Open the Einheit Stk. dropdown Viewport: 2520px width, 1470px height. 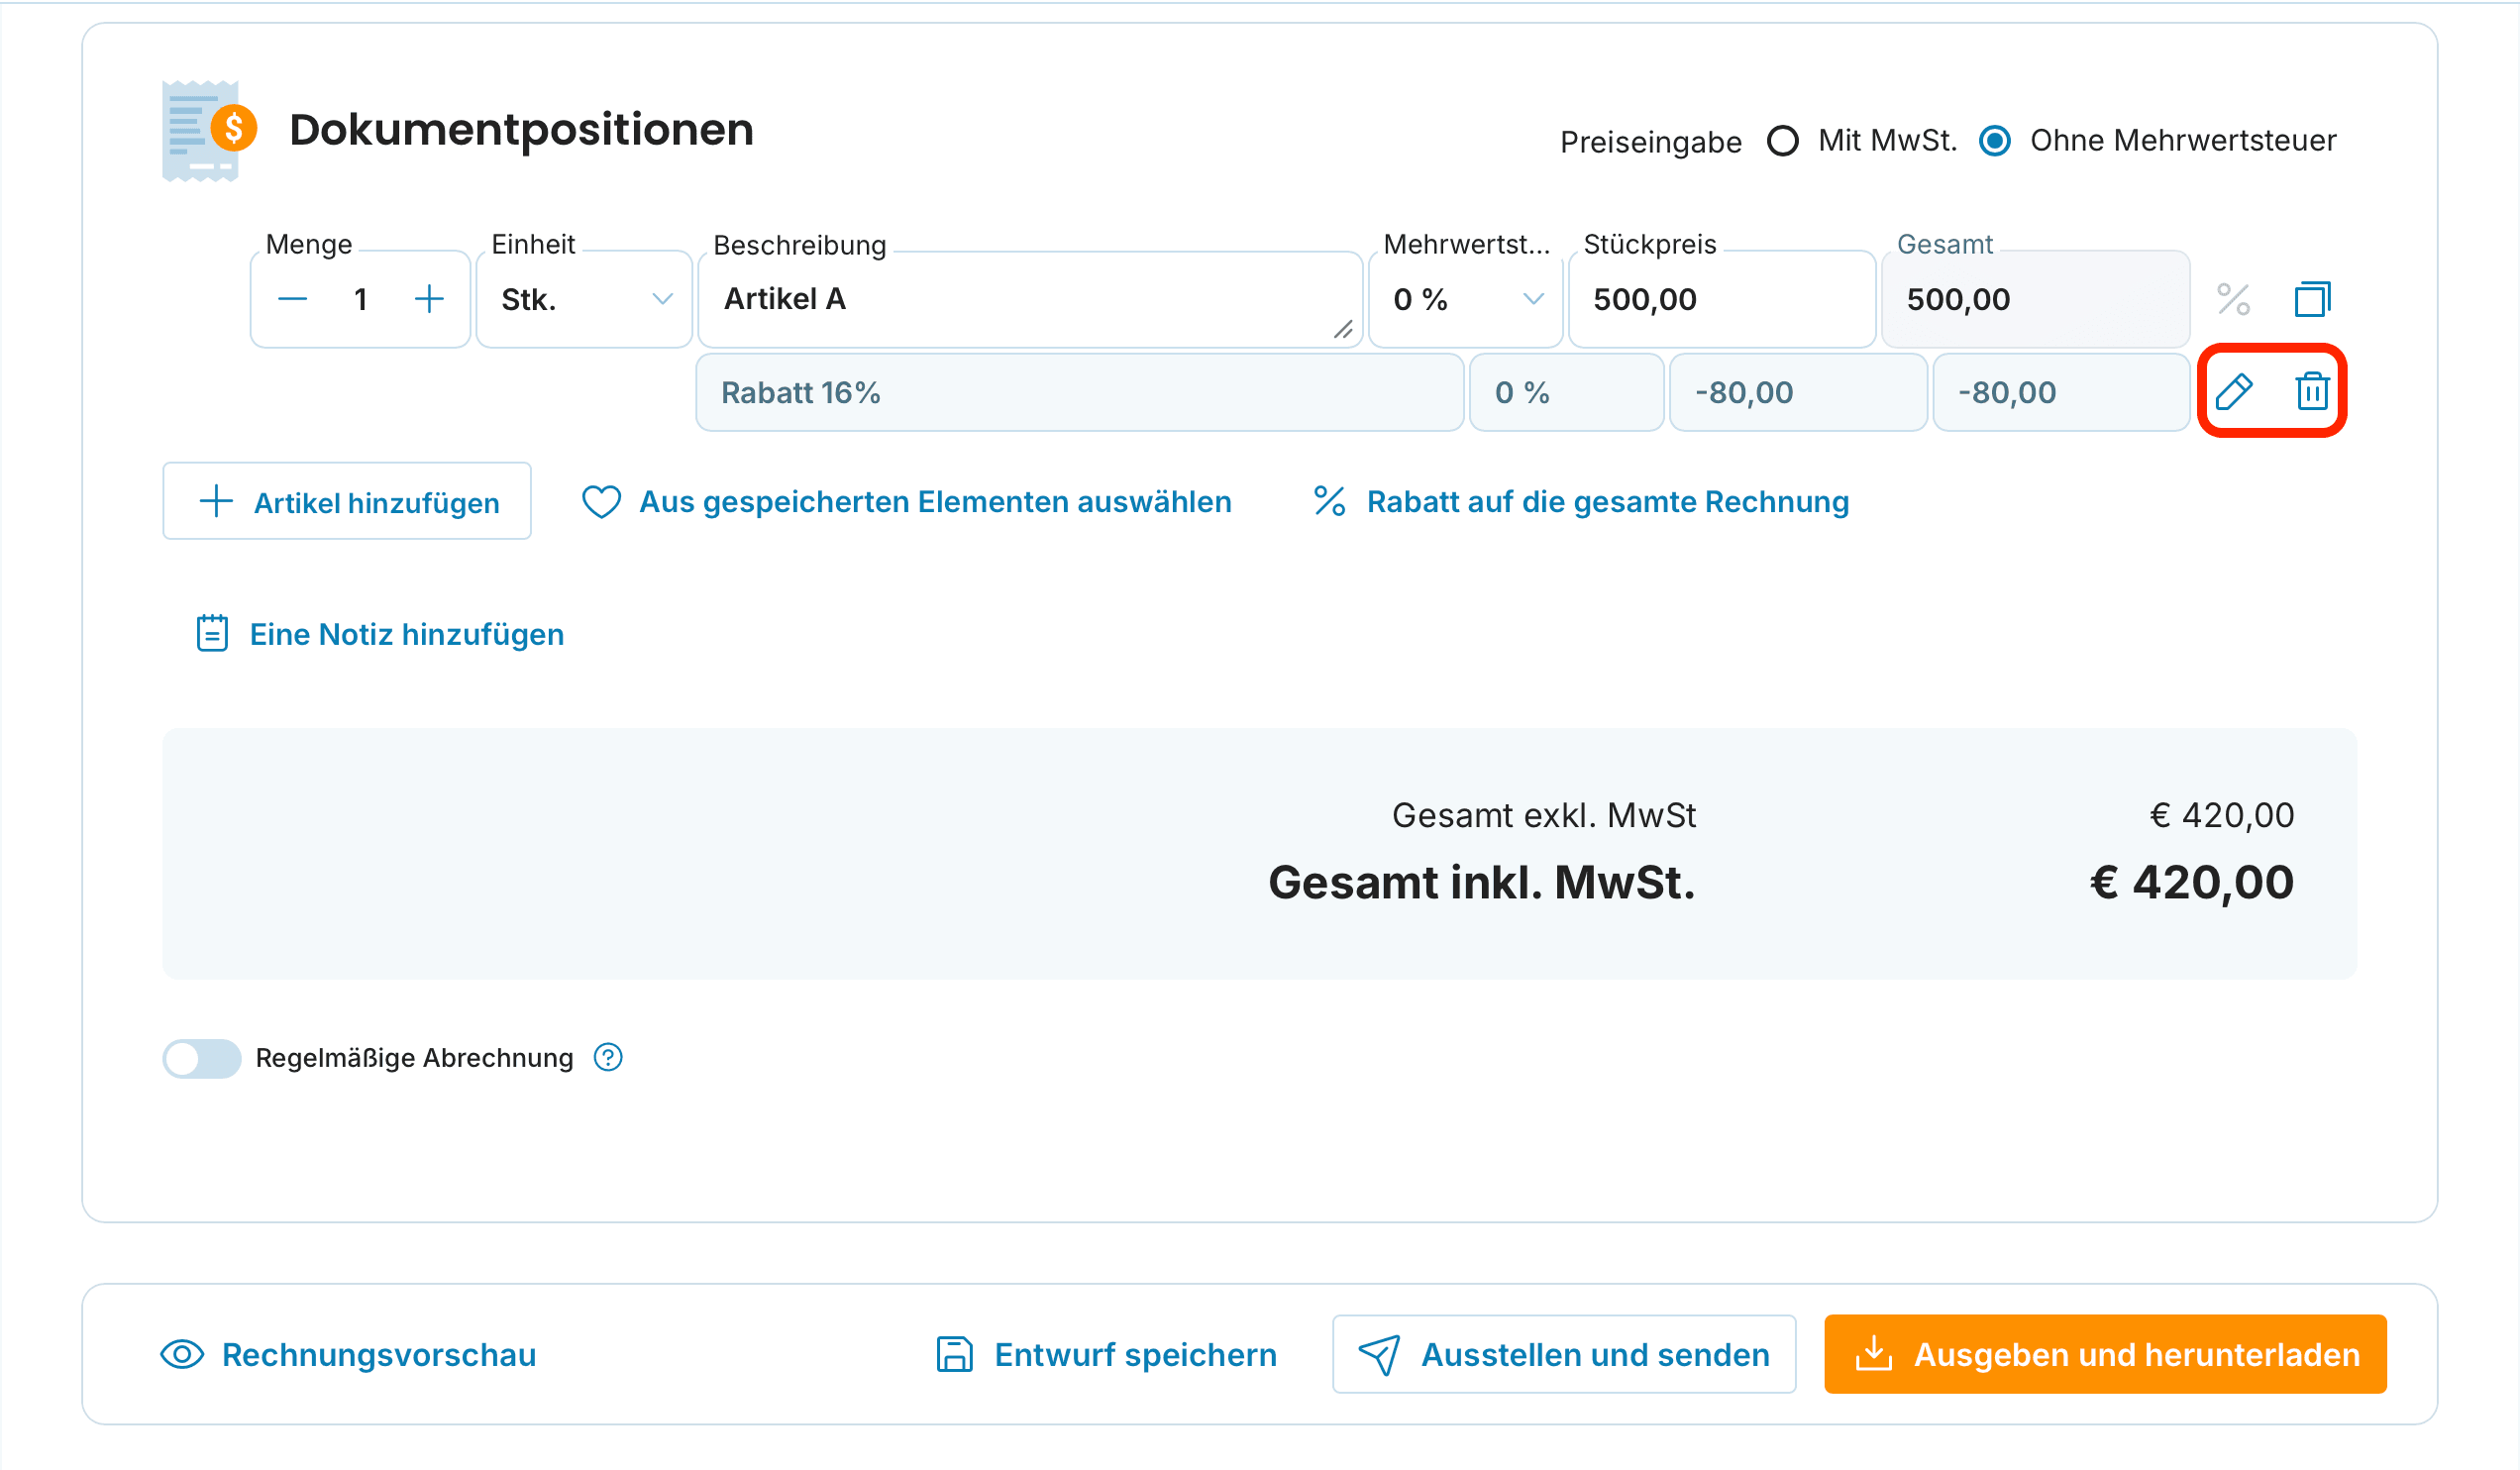pos(585,299)
